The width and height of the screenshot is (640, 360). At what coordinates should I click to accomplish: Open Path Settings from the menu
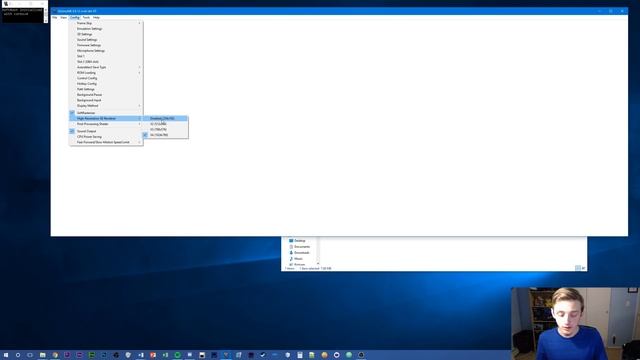coord(106,89)
